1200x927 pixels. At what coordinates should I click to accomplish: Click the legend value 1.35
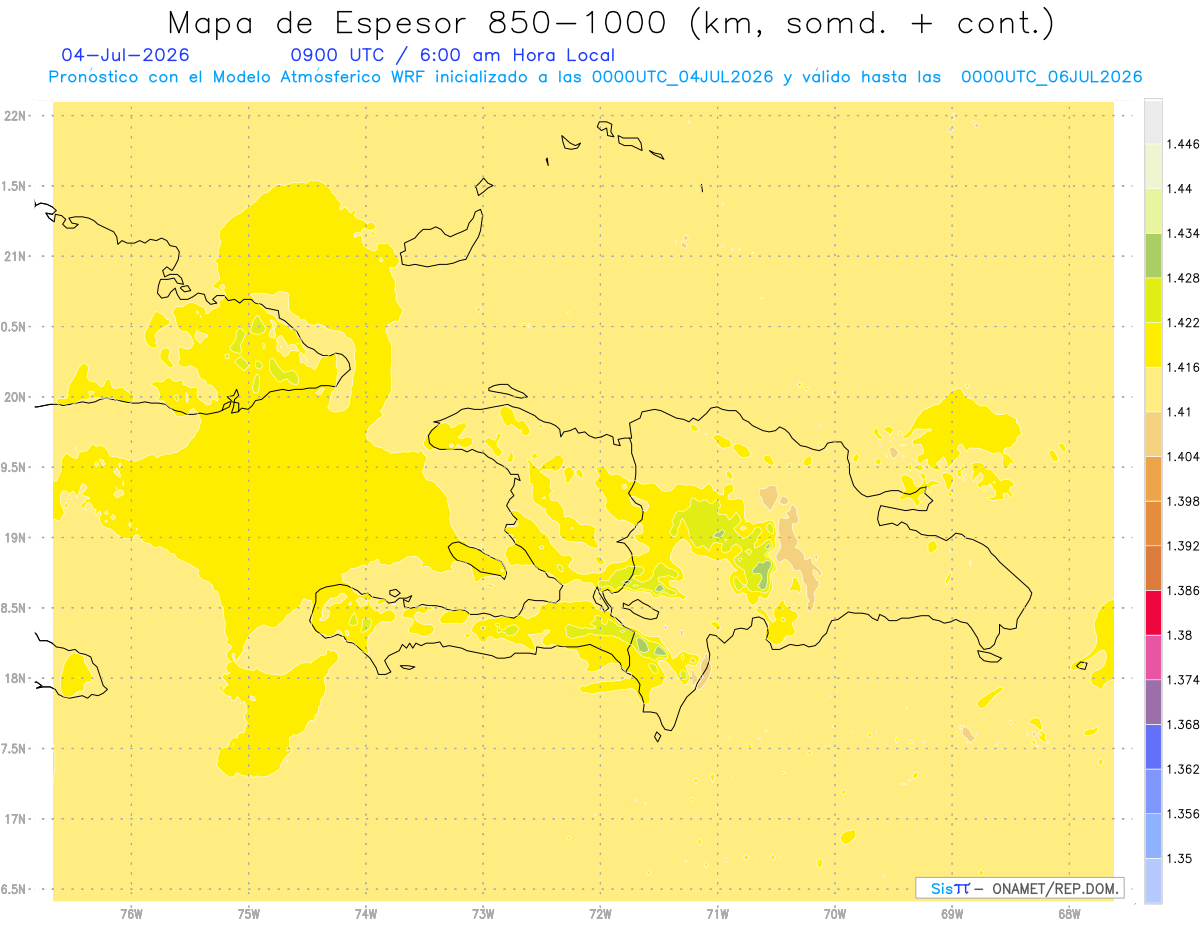1179,859
